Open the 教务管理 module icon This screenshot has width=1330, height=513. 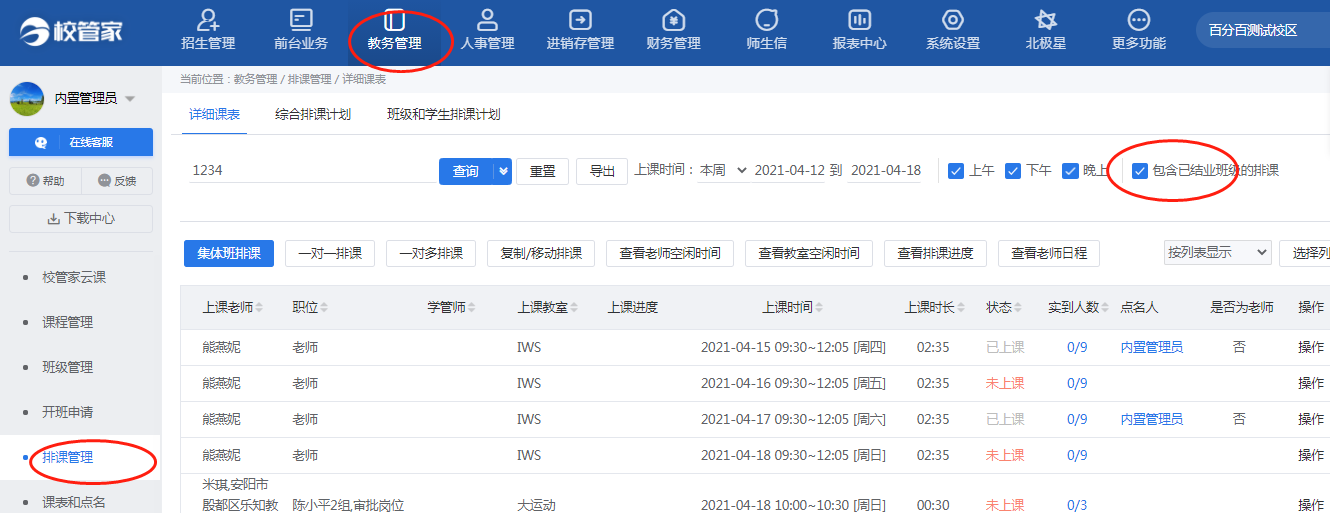394,19
